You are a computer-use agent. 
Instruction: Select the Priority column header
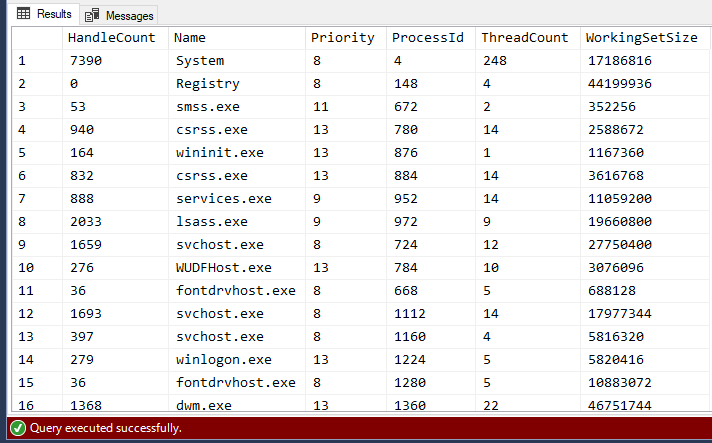click(x=346, y=38)
